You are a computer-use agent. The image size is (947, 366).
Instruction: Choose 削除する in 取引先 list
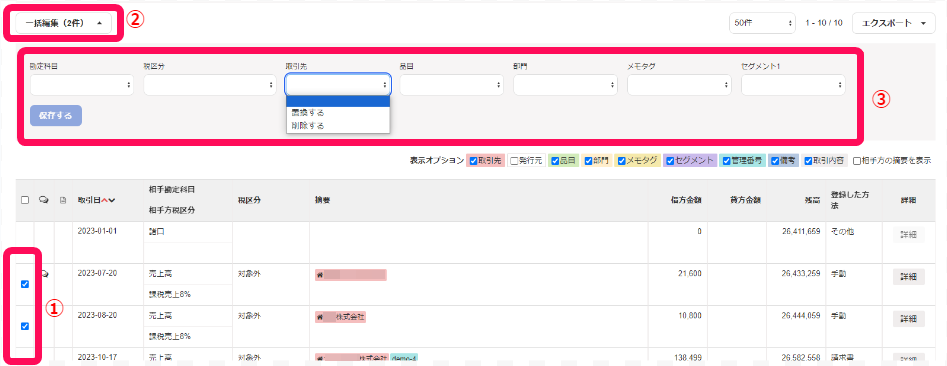point(338,126)
